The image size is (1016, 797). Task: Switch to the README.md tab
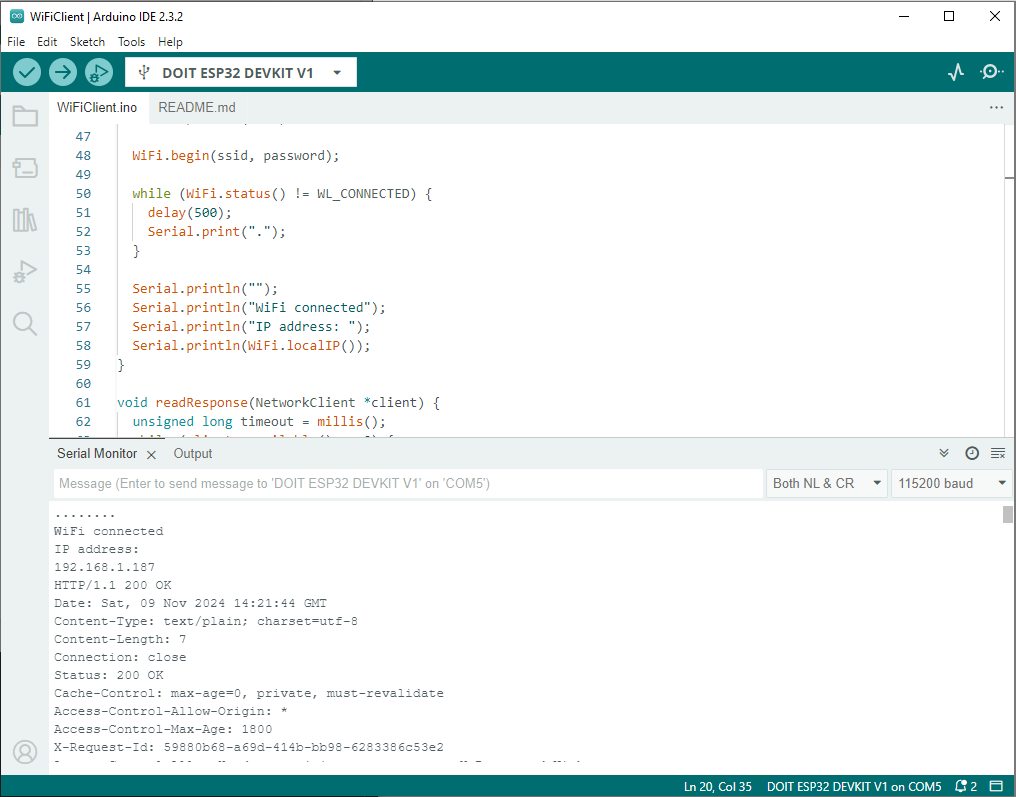click(197, 108)
